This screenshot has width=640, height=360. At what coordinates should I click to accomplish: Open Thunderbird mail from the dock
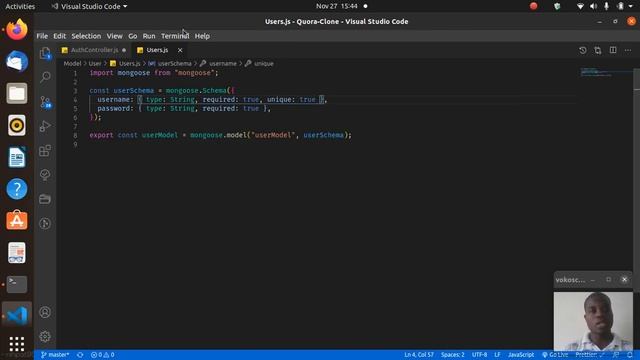pyautogui.click(x=17, y=62)
